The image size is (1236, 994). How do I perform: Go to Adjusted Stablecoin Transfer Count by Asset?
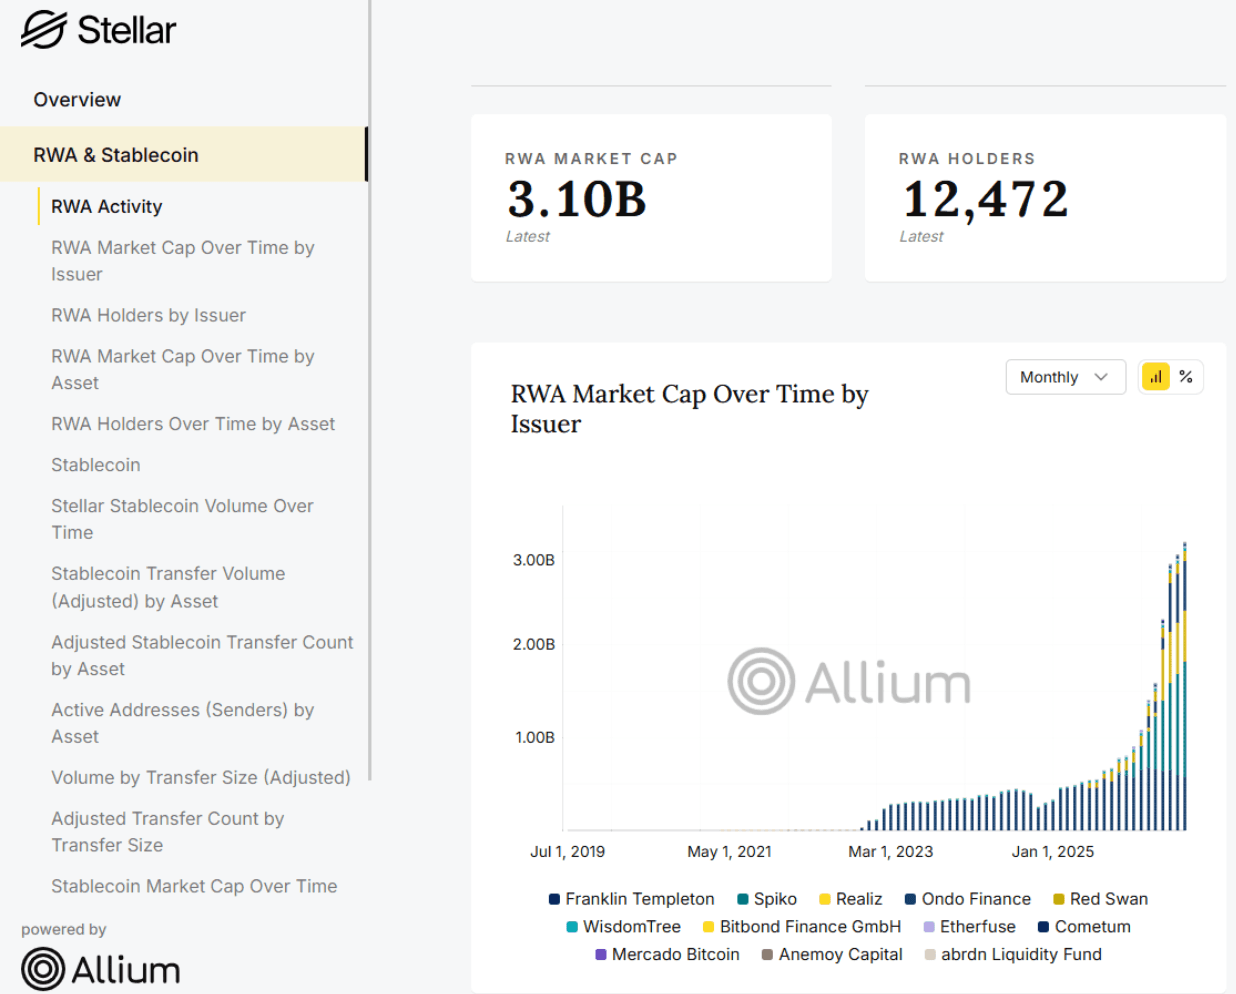202,655
